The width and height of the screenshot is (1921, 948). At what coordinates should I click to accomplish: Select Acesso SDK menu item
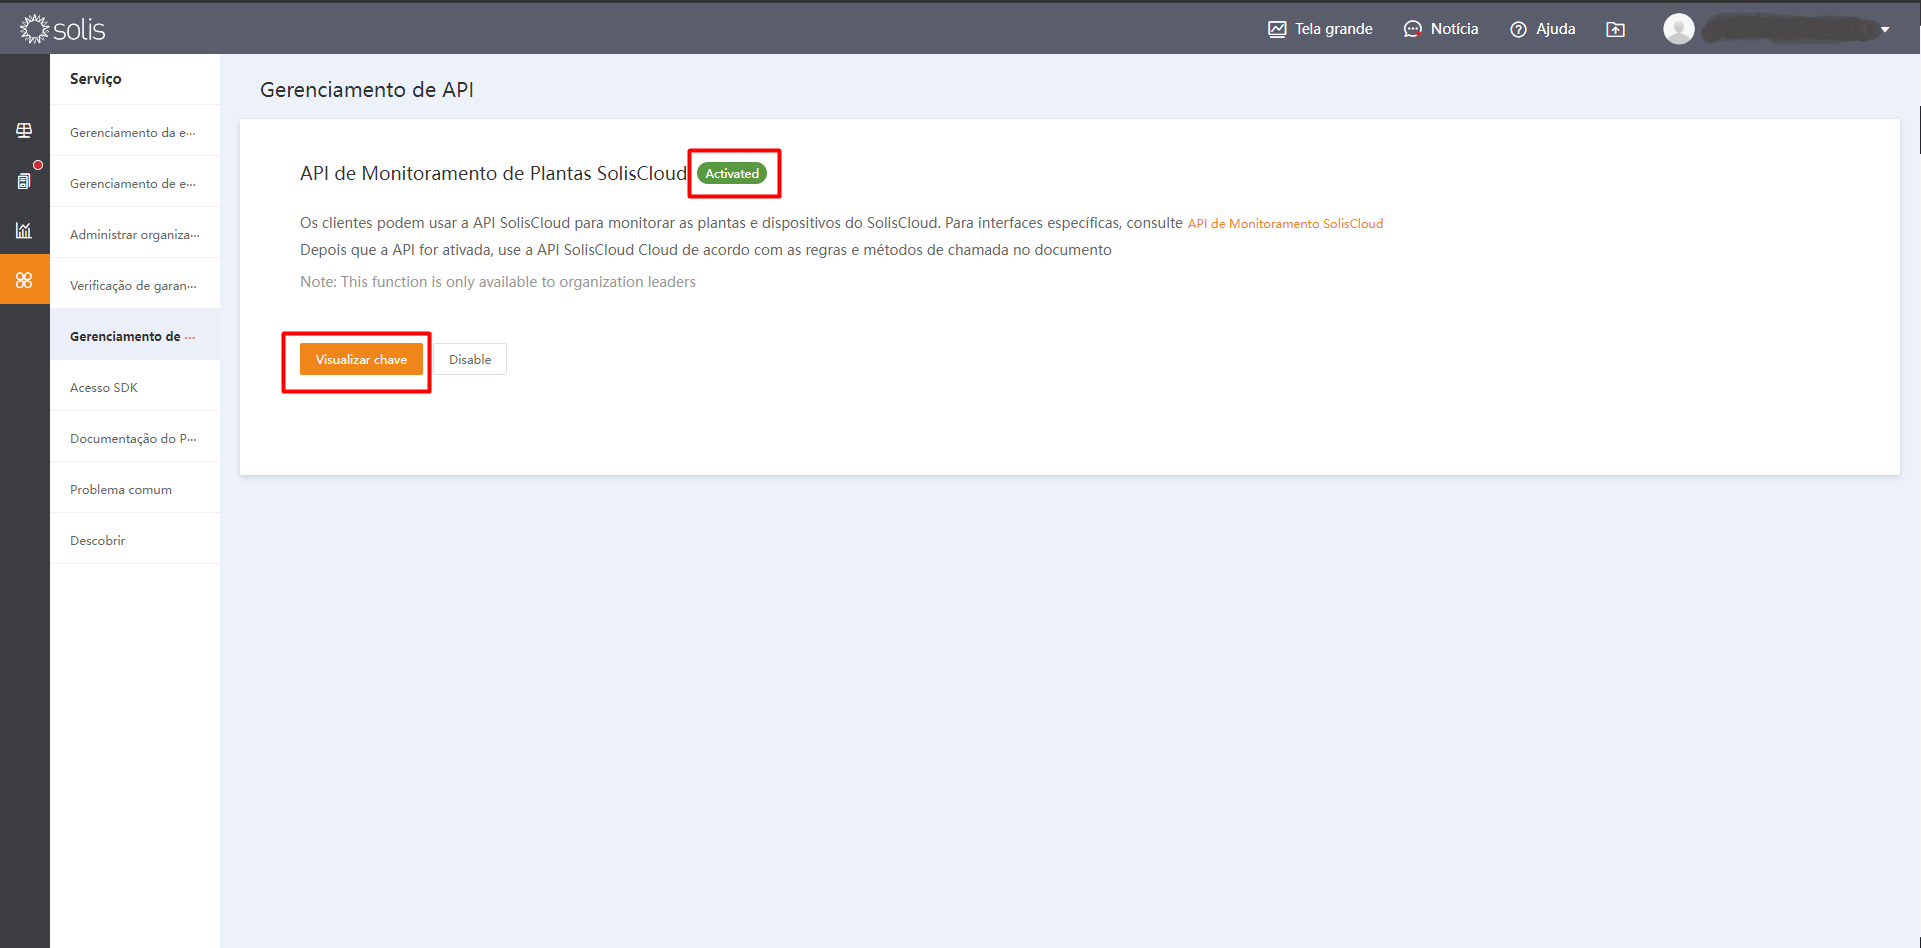click(x=104, y=388)
